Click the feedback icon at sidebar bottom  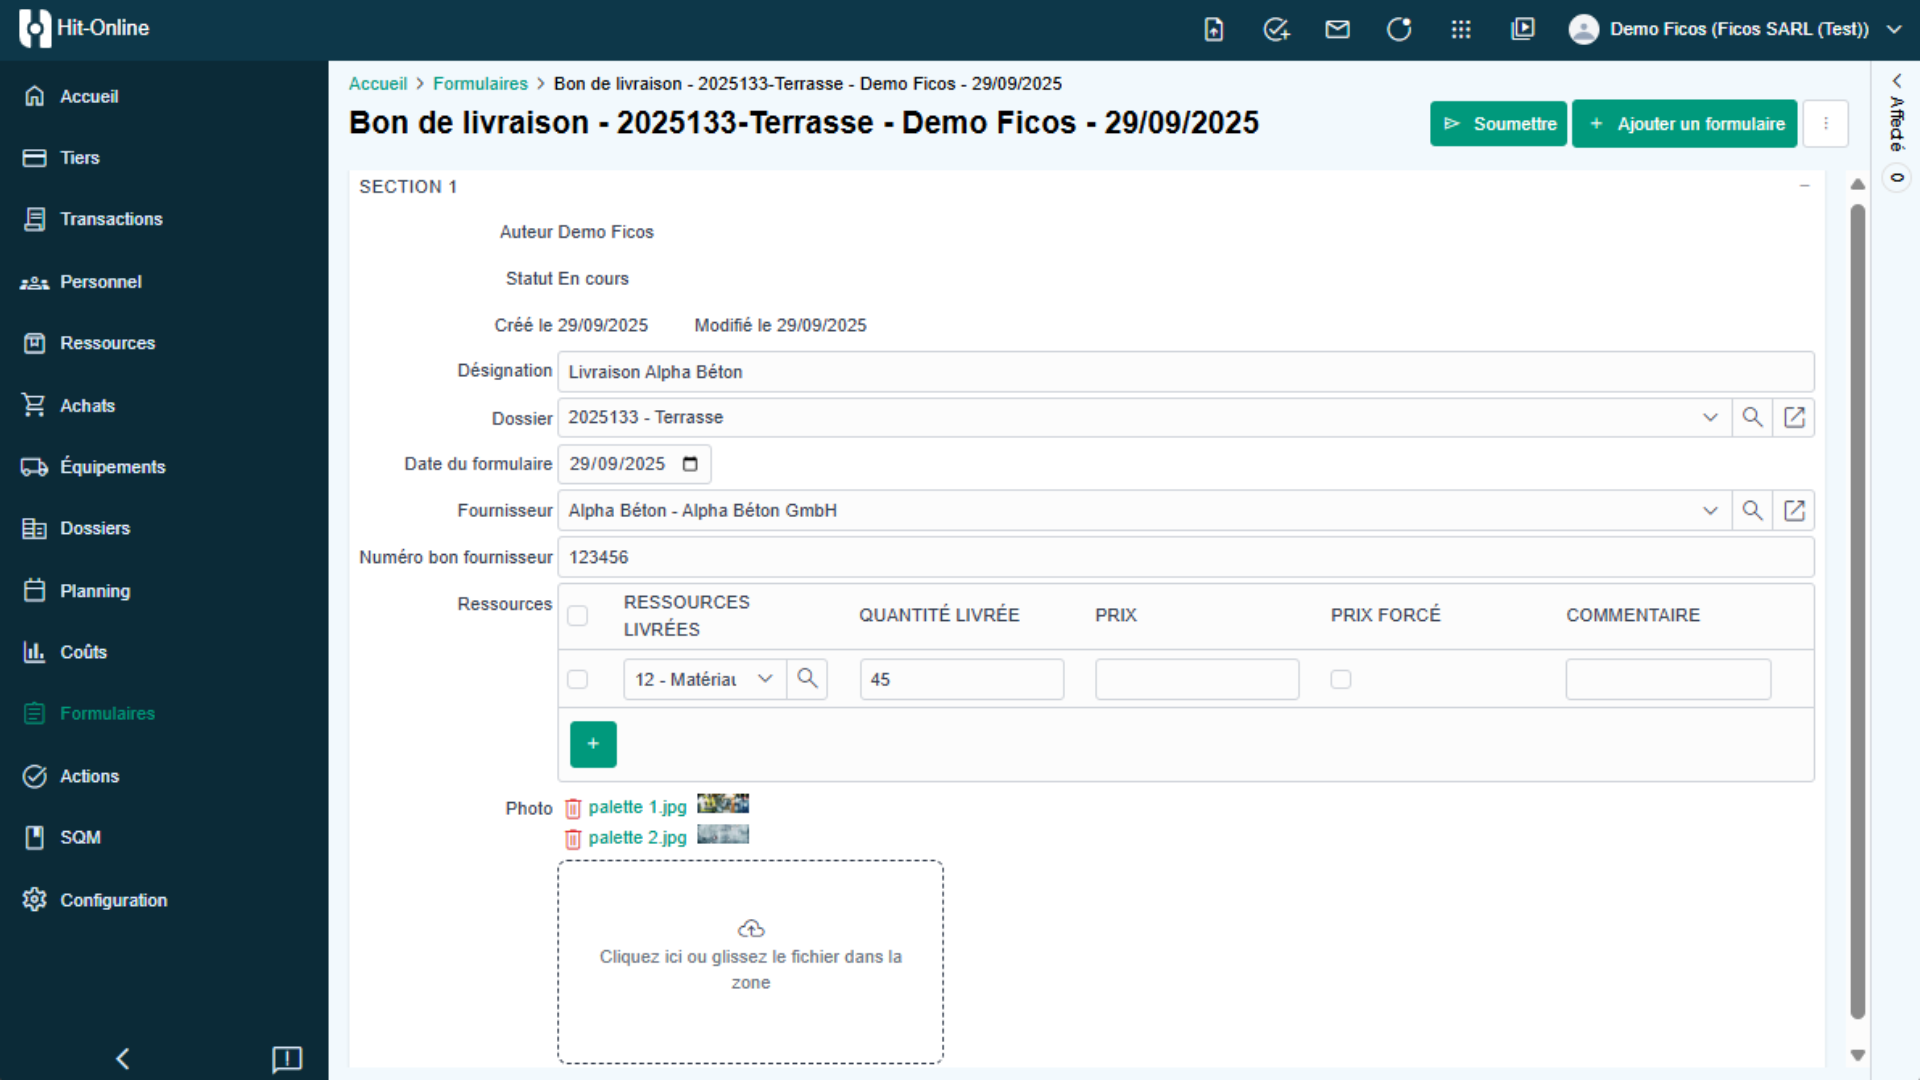click(x=287, y=1058)
